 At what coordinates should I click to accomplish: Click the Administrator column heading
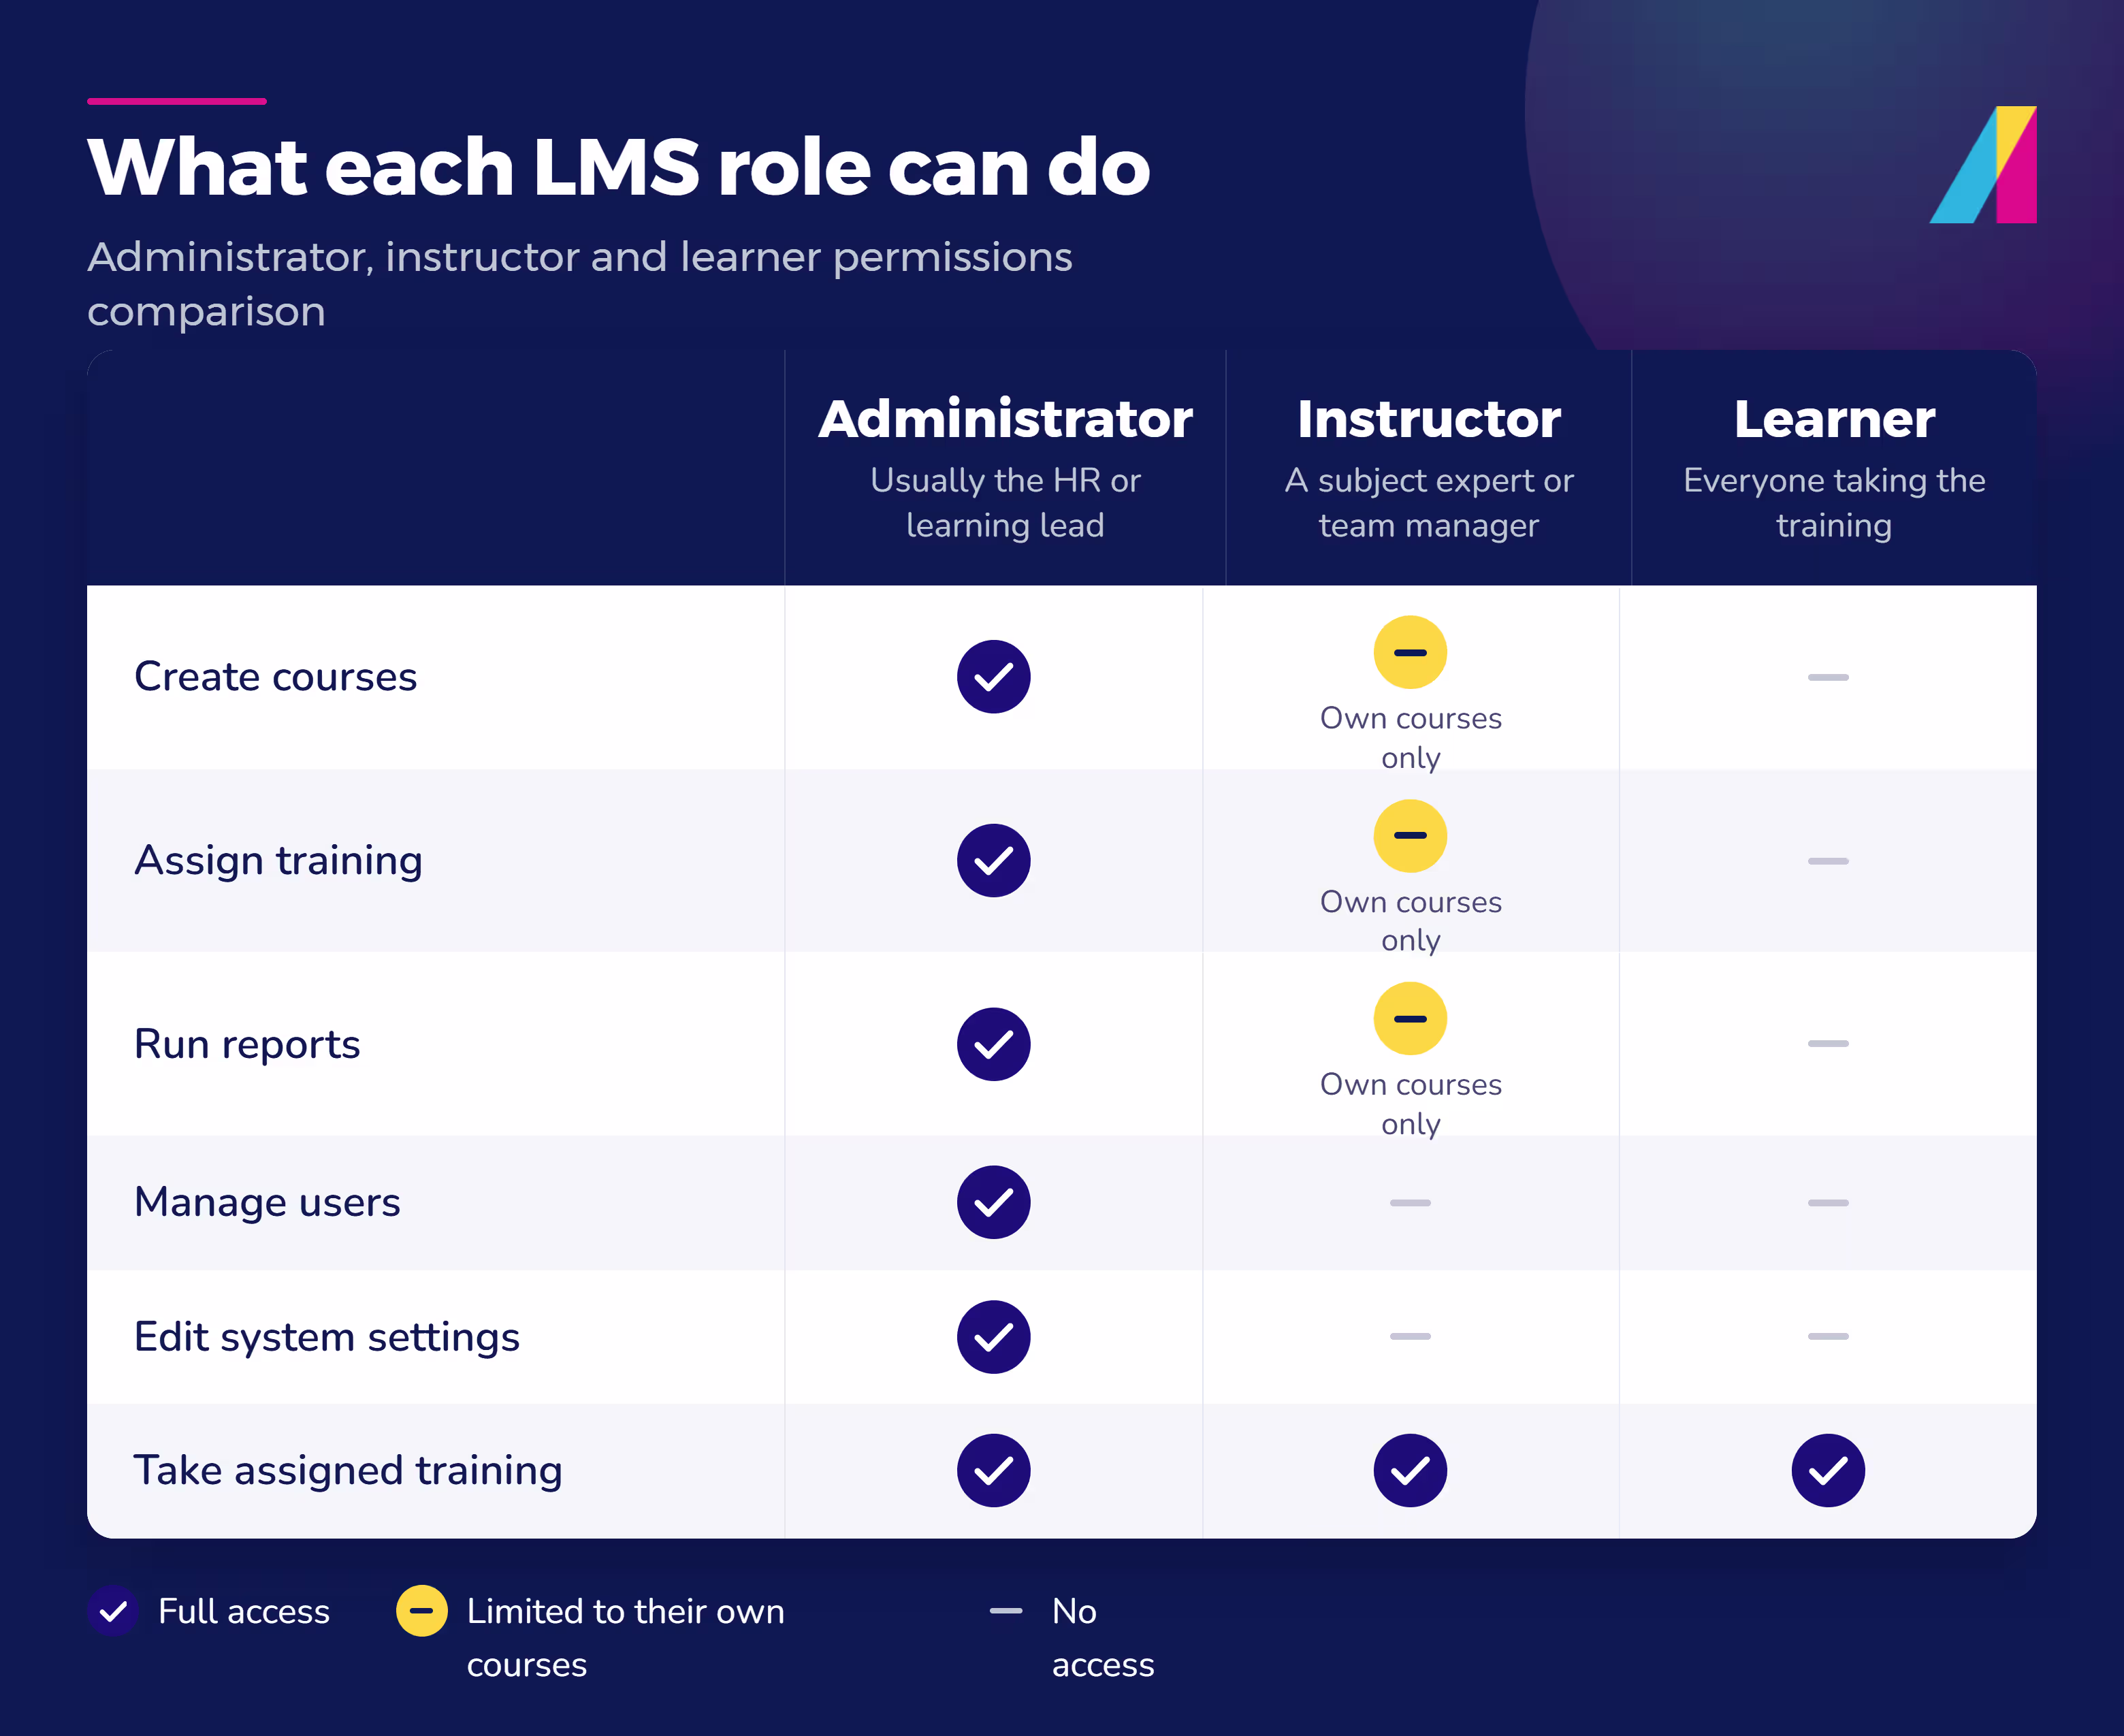coord(1005,418)
